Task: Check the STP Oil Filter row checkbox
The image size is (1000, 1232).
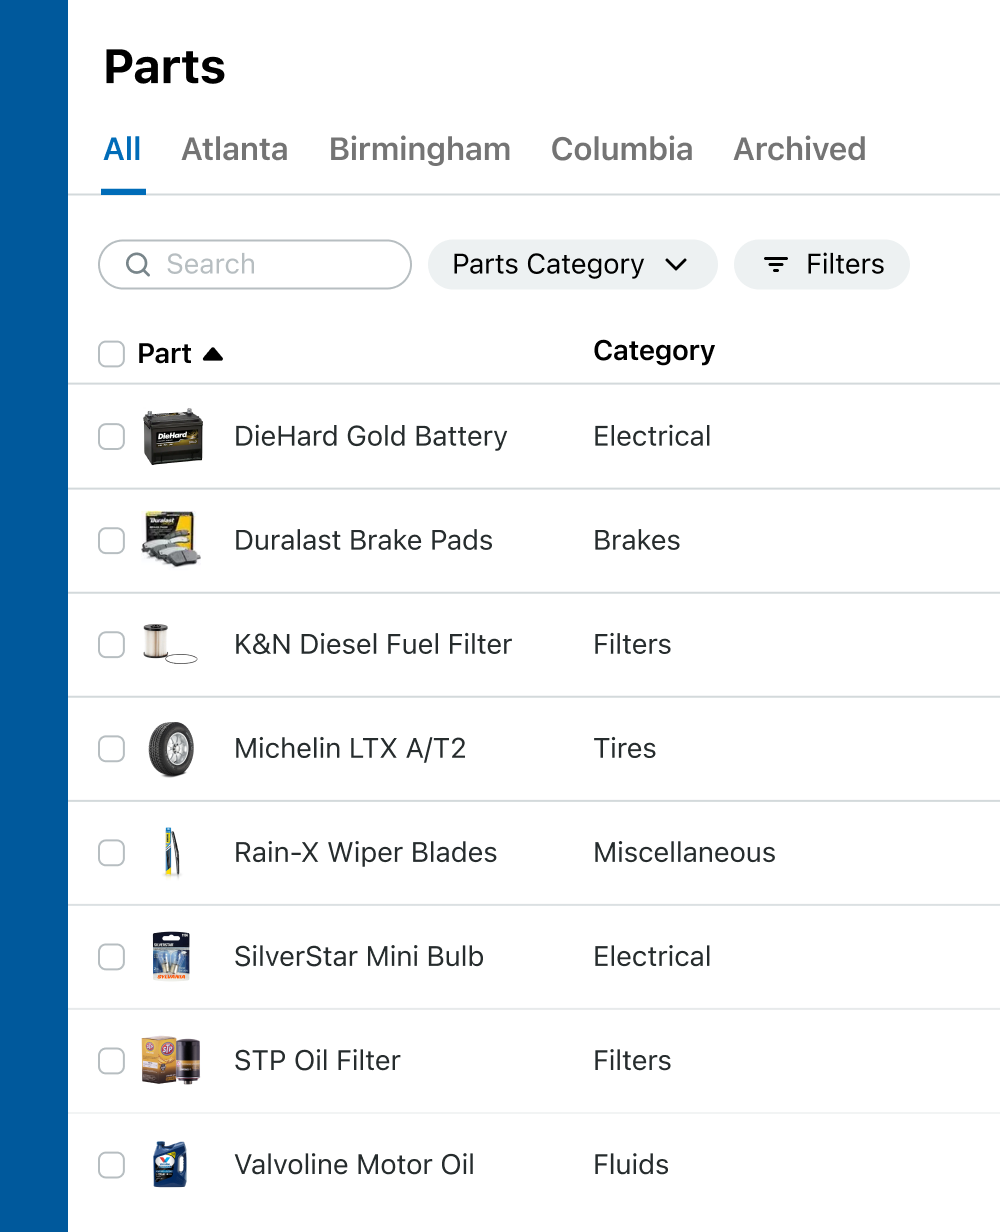Action: (111, 1061)
